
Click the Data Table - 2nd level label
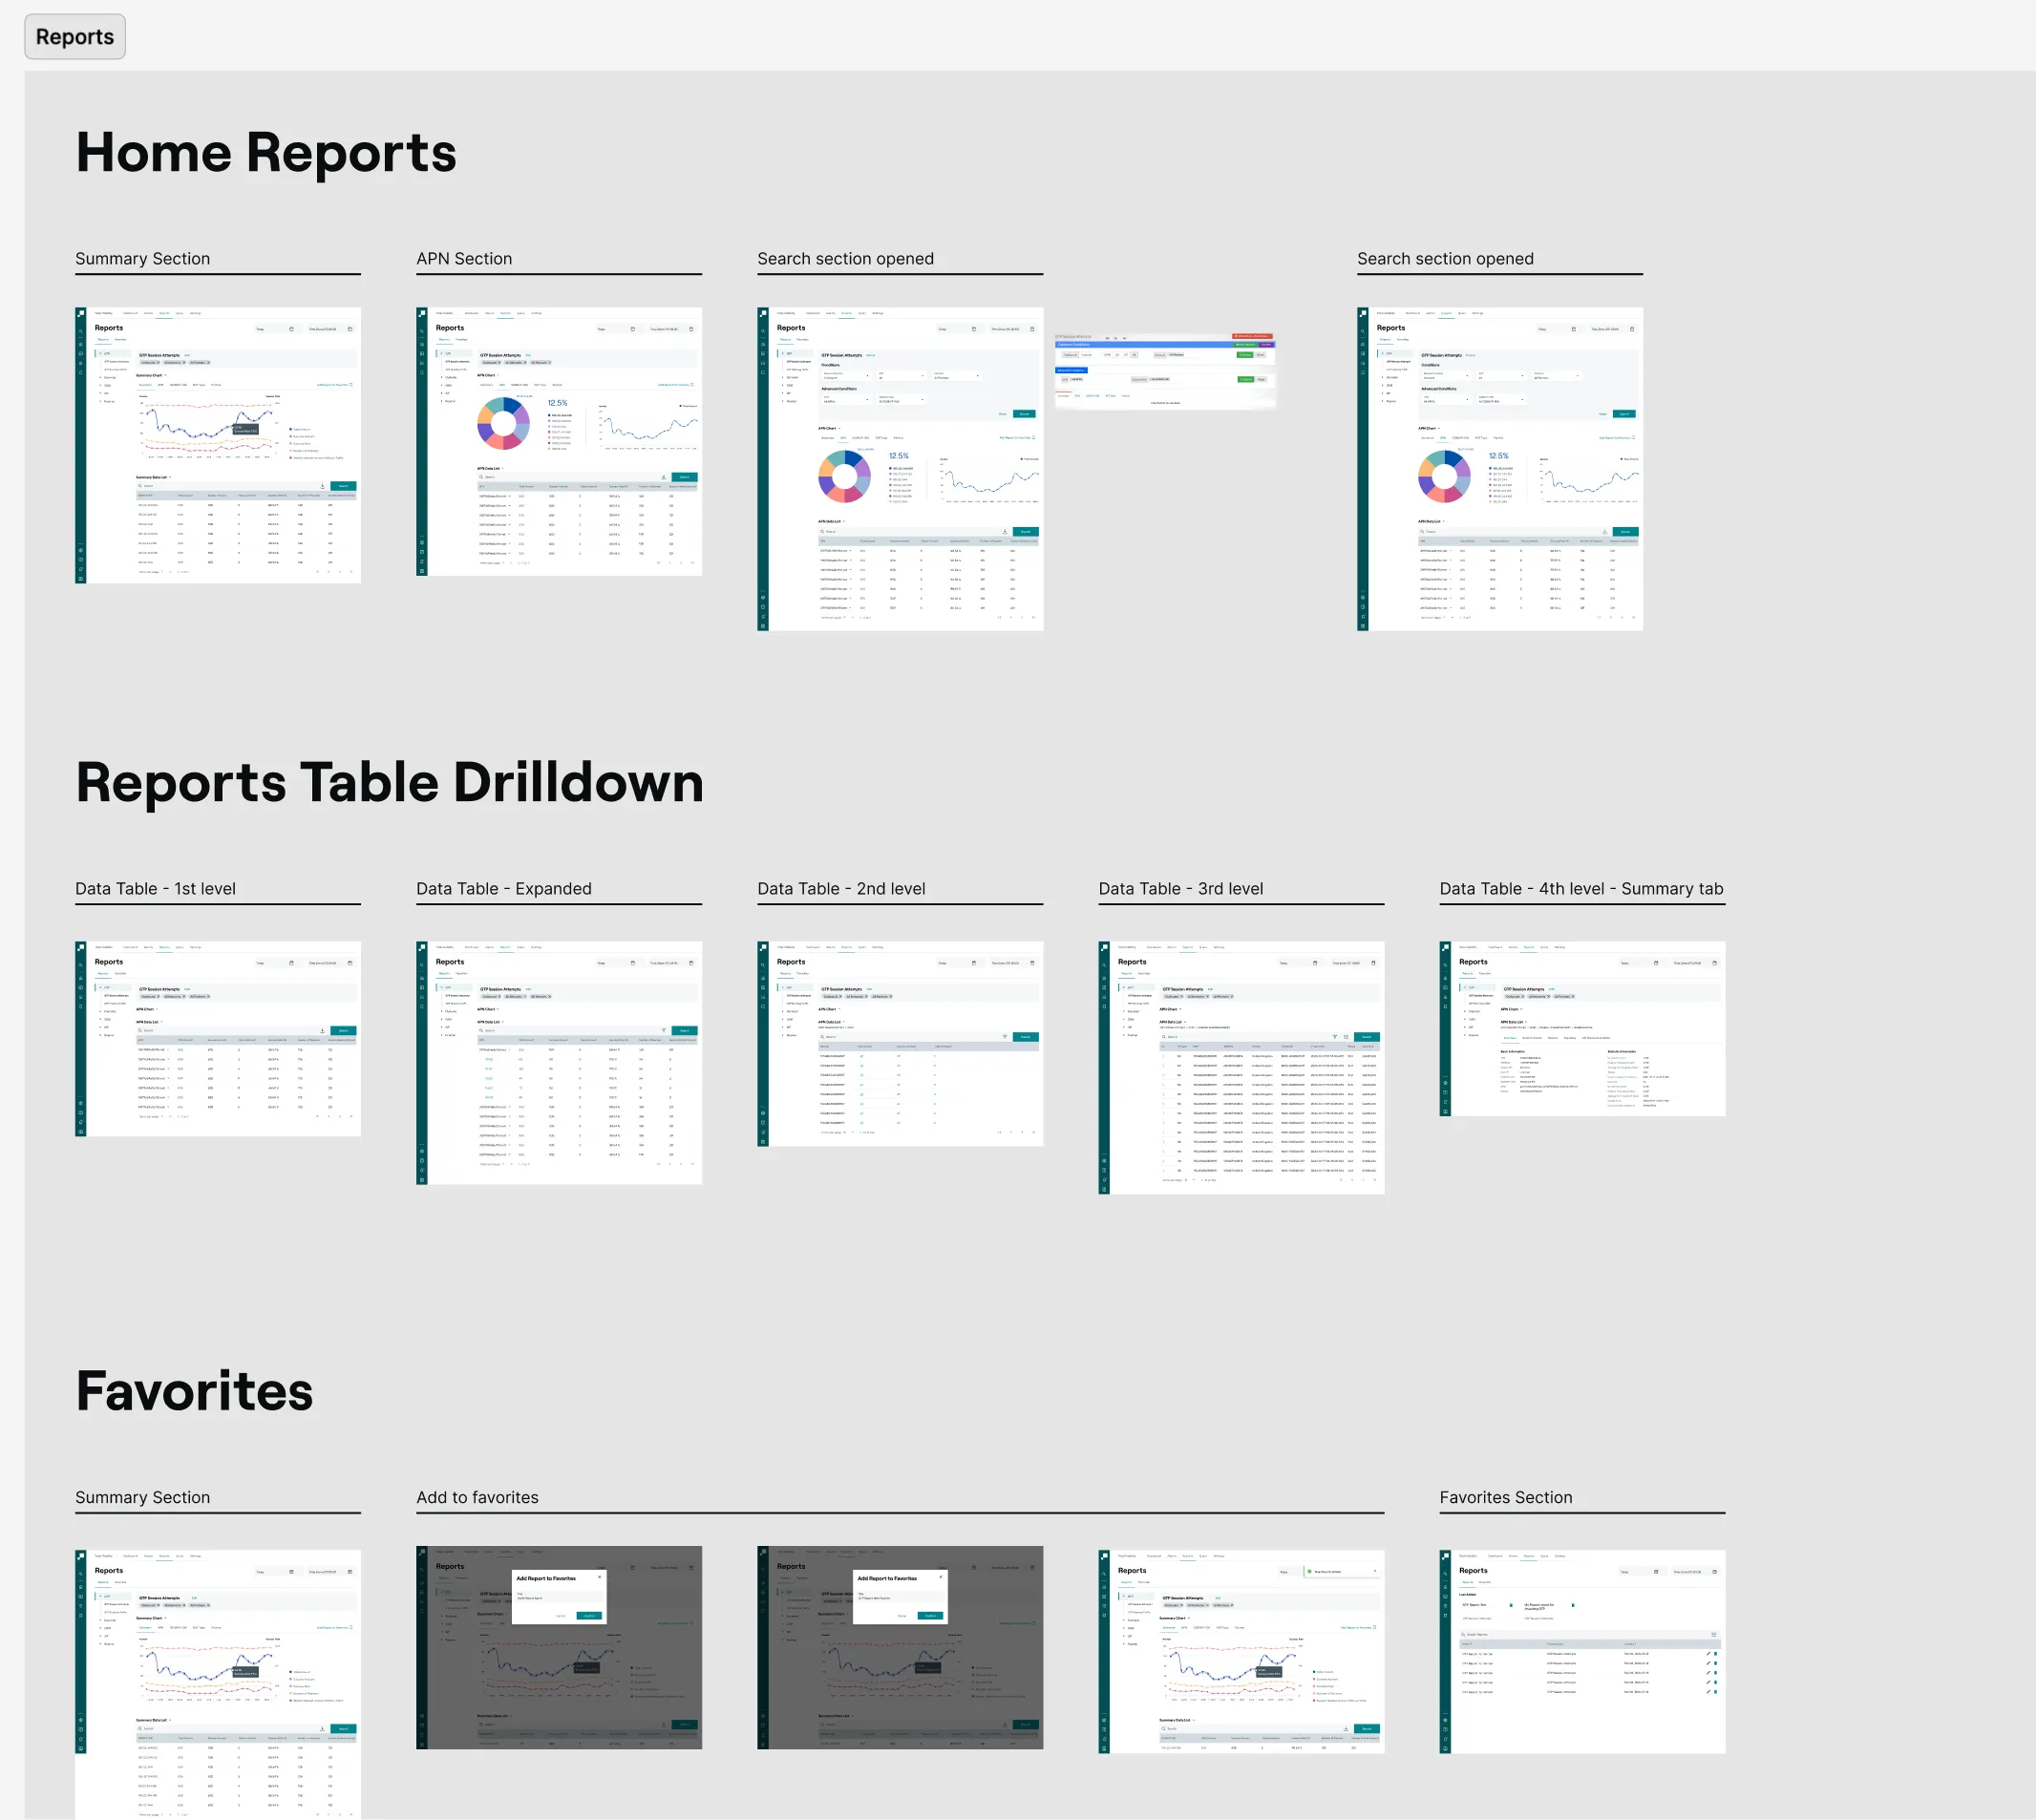coord(841,889)
